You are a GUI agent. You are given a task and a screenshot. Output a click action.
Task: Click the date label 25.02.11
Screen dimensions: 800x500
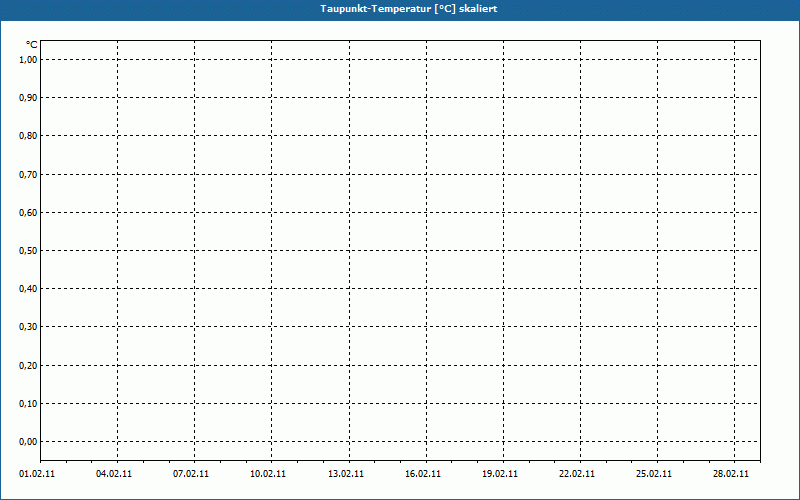pyautogui.click(x=654, y=474)
